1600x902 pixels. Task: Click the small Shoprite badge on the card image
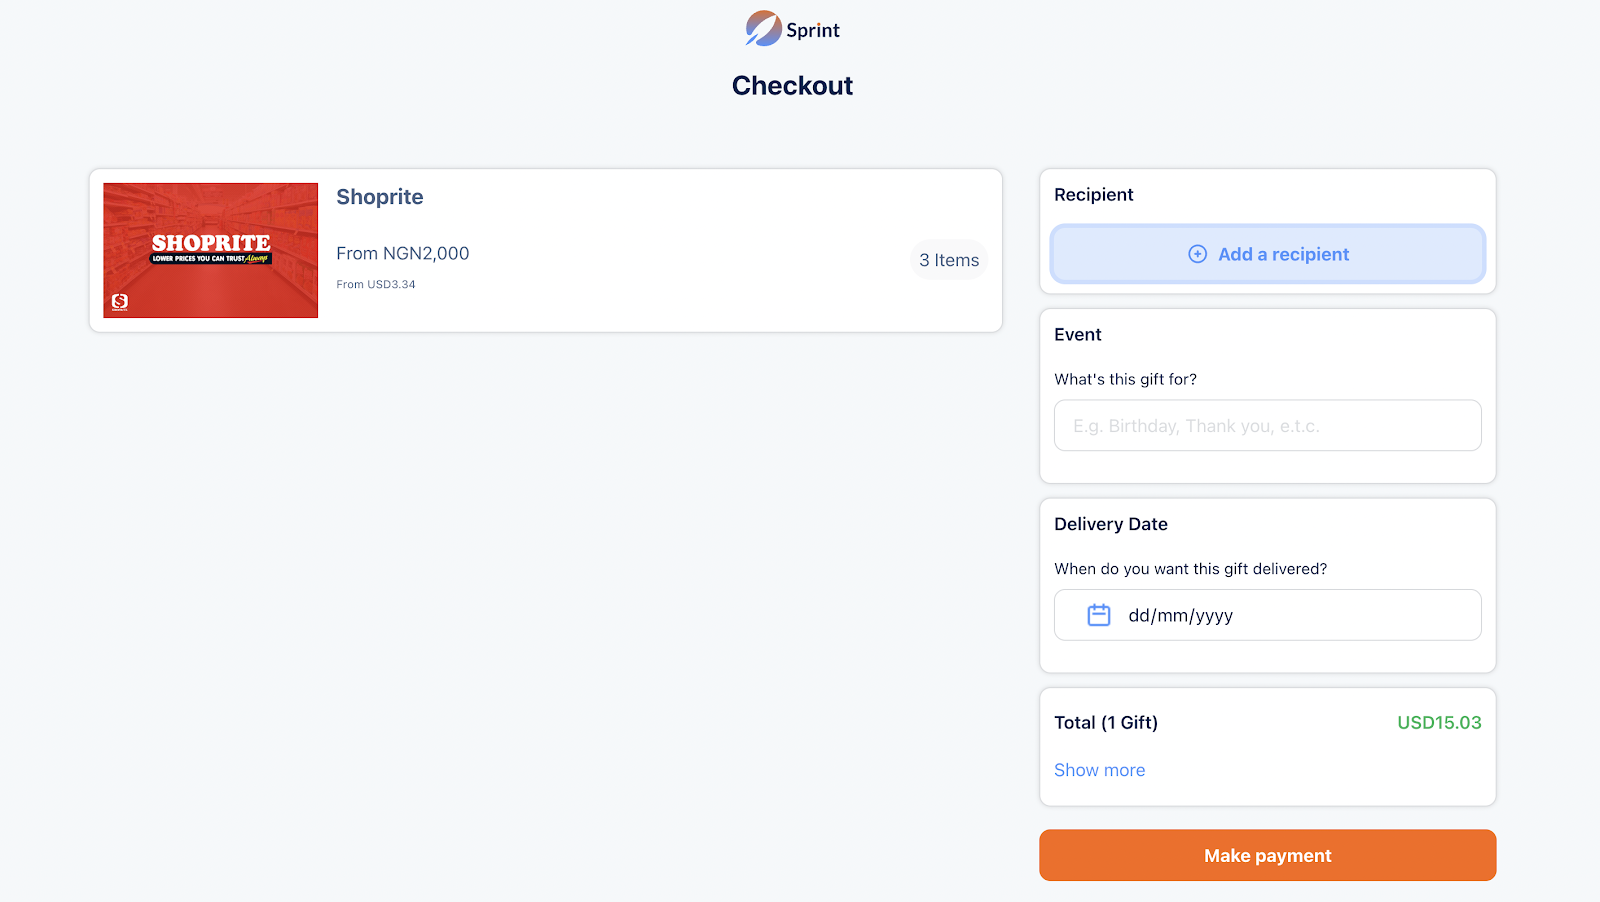(120, 301)
